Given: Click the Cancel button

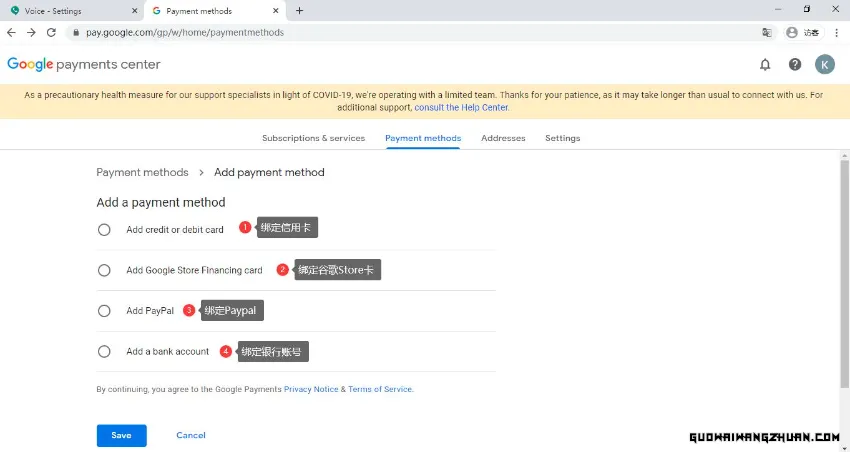Looking at the screenshot, I should pos(191,435).
